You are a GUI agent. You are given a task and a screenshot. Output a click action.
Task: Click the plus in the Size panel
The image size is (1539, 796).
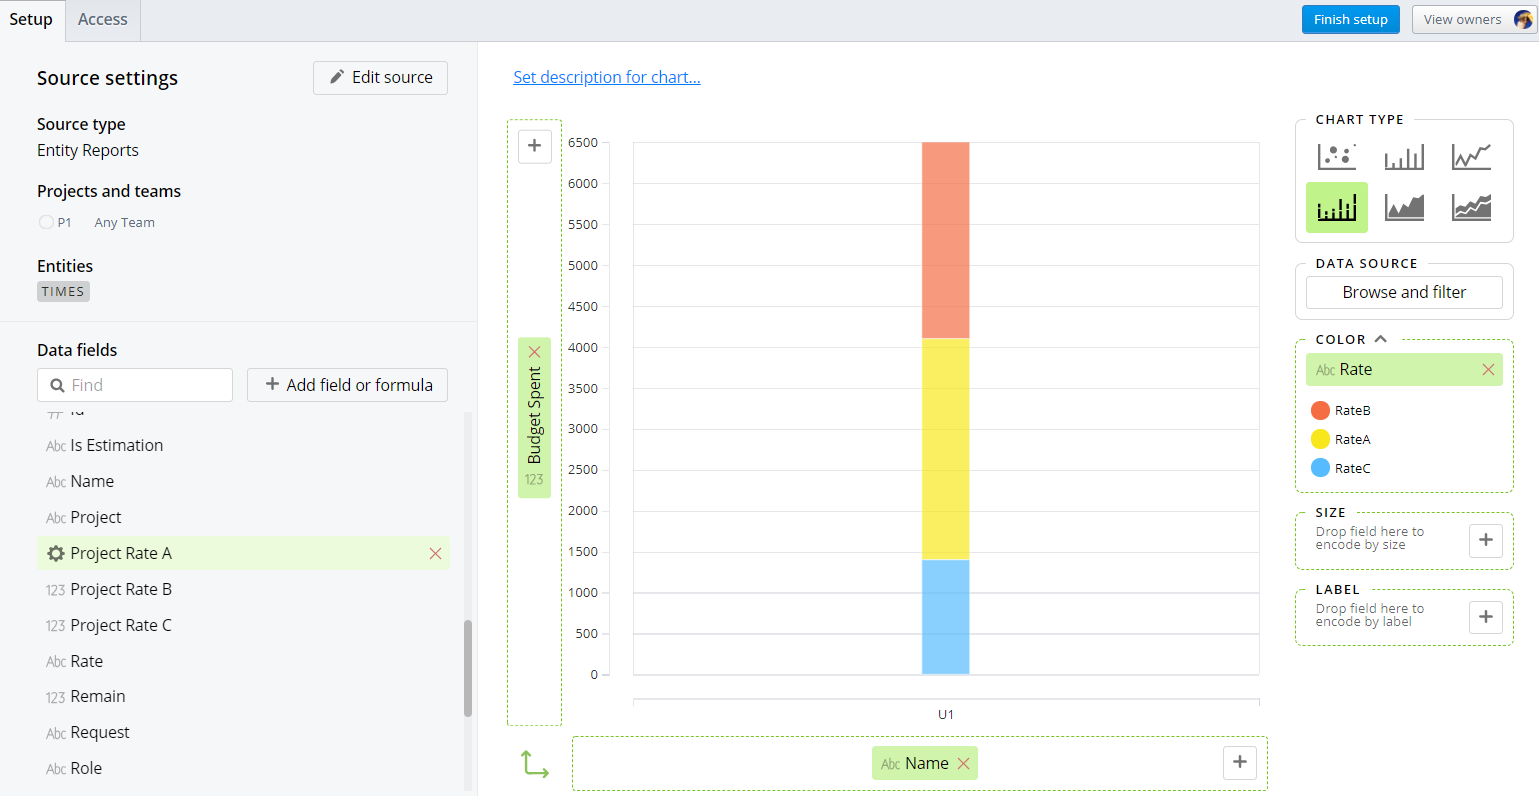tap(1485, 540)
